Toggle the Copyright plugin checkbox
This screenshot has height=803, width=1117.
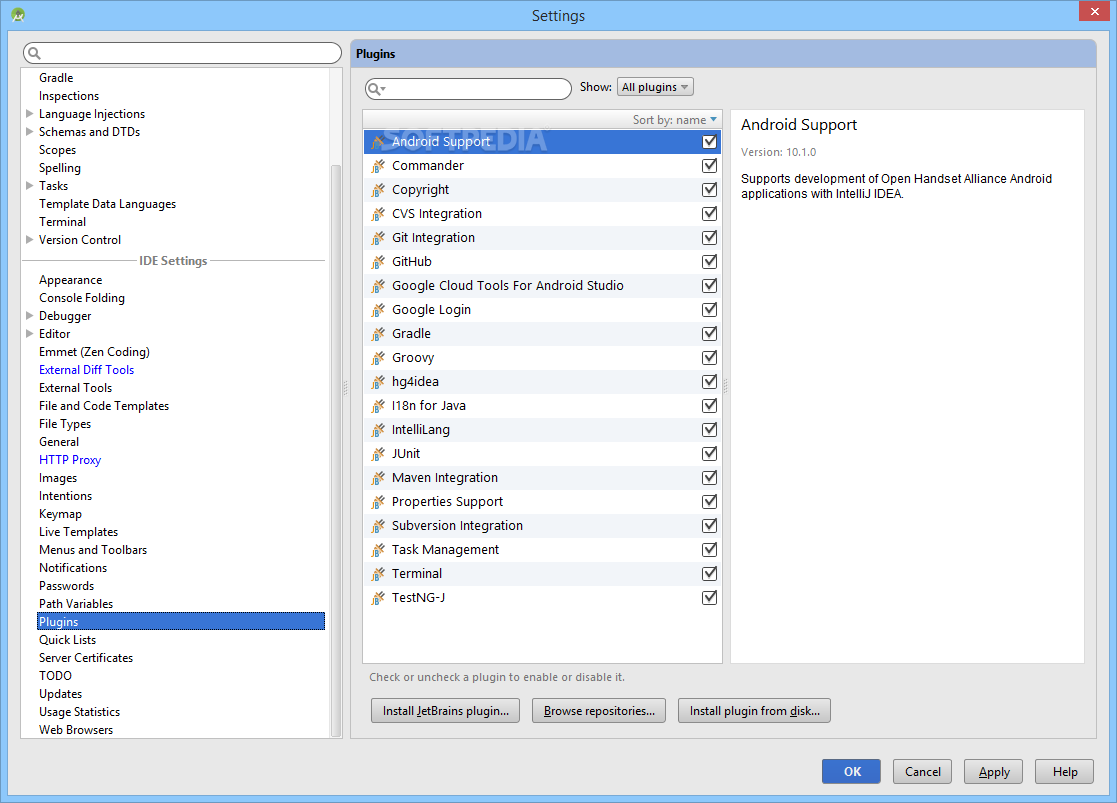pos(710,190)
